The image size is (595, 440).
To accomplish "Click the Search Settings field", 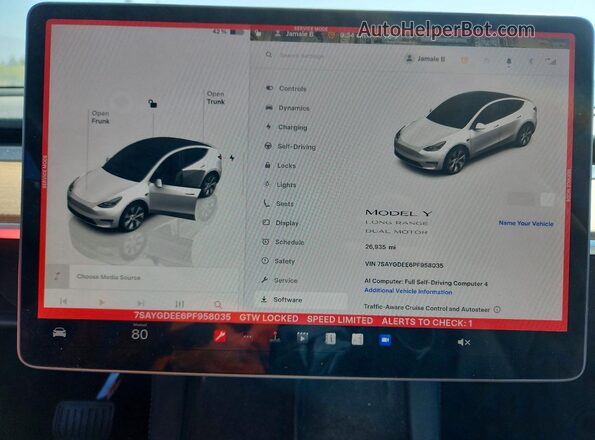I will click(302, 56).
